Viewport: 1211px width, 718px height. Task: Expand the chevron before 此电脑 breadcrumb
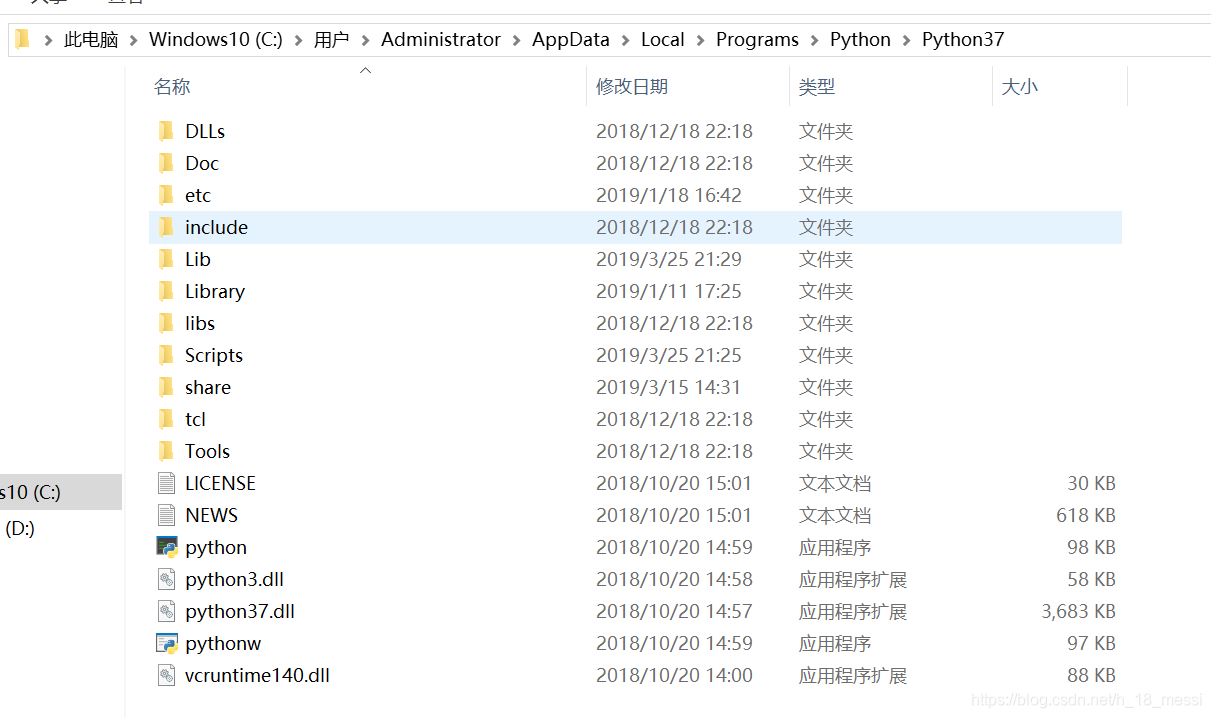(x=48, y=40)
